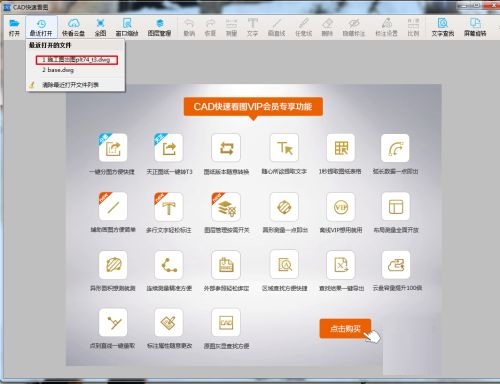Click the area search magnifier document icon
This screenshot has width=500, height=384.
click(x=284, y=265)
